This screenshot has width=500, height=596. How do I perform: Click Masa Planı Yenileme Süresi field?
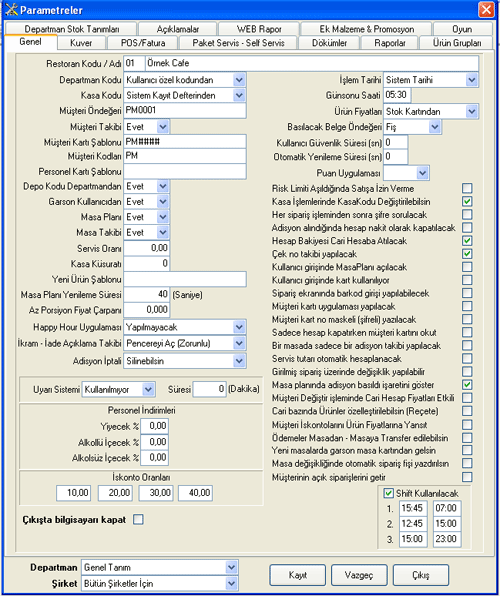click(x=146, y=295)
